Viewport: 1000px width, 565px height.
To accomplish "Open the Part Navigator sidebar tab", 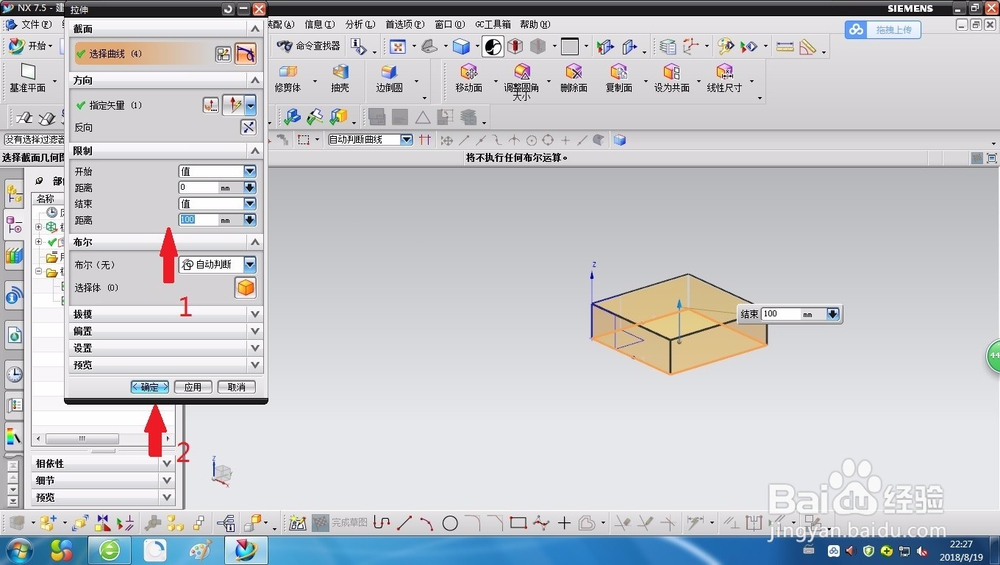I will pos(14,225).
